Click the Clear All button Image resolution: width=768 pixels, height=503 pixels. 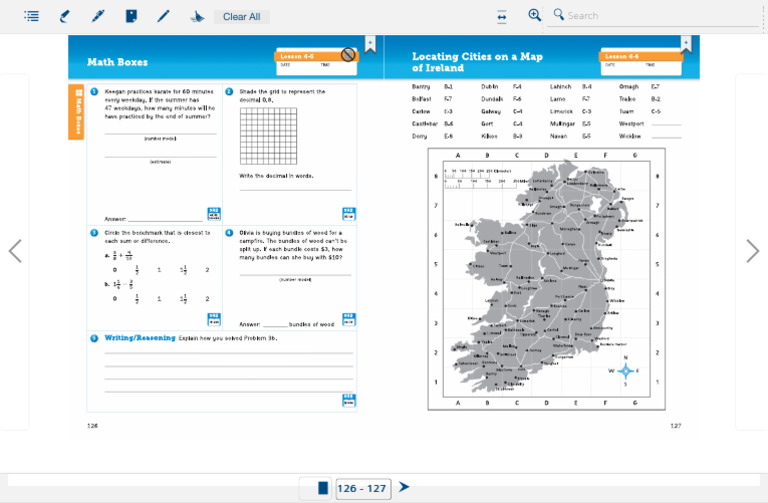[x=241, y=16]
